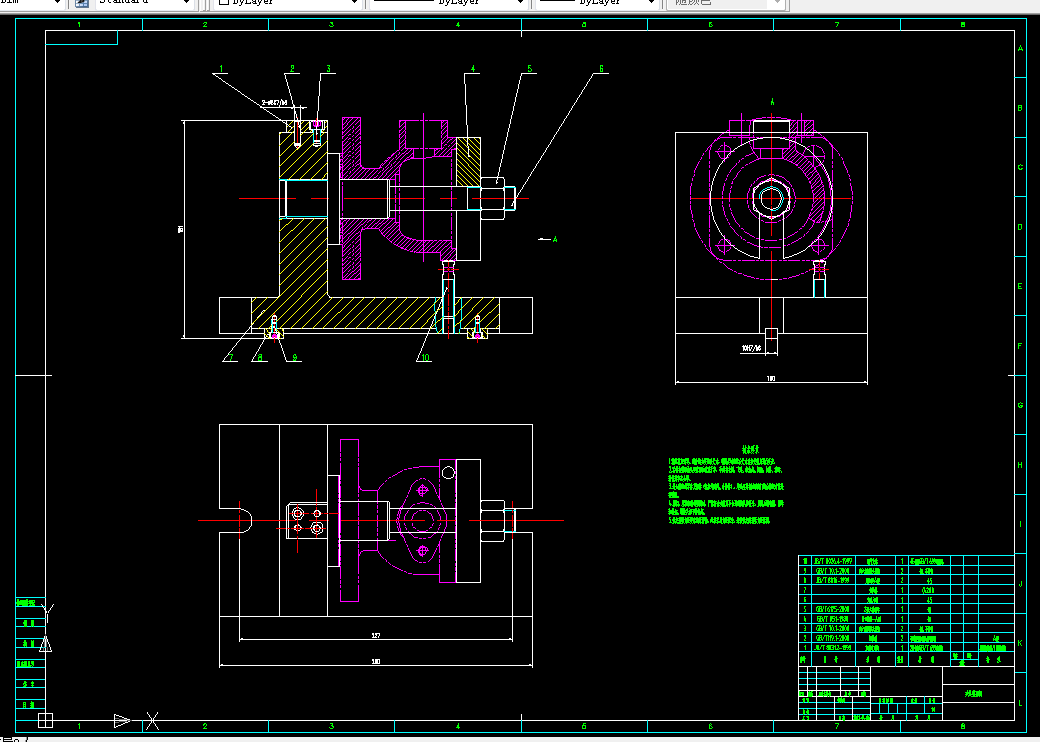Select zone letter A on right border

pos(1021,48)
